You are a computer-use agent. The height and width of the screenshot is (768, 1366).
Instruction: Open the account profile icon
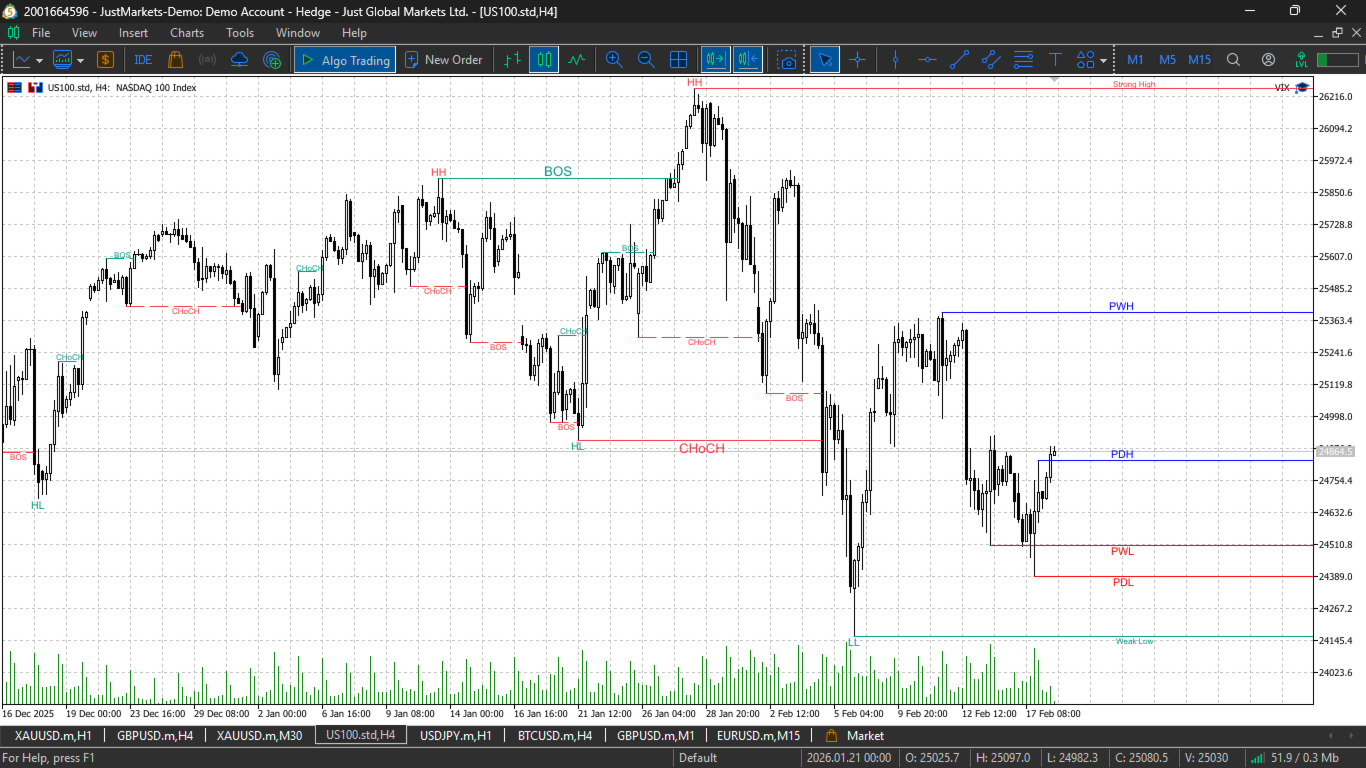point(1268,60)
